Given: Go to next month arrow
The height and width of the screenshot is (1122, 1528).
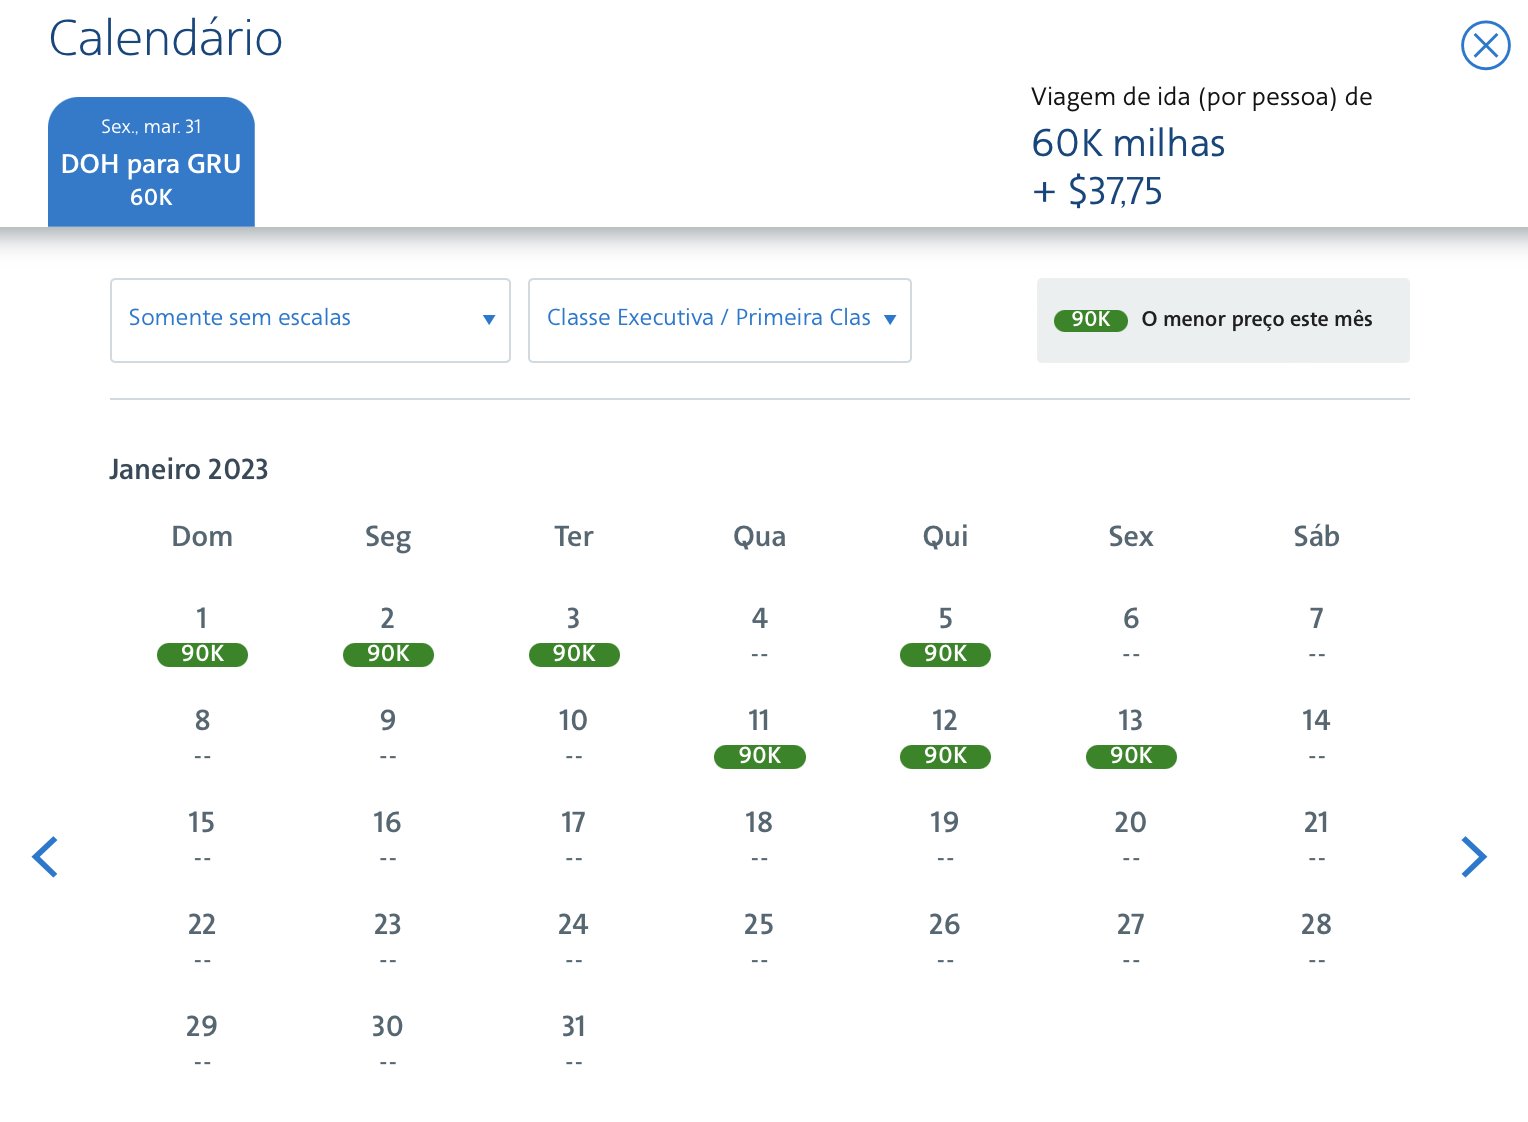Looking at the screenshot, I should [x=1473, y=857].
